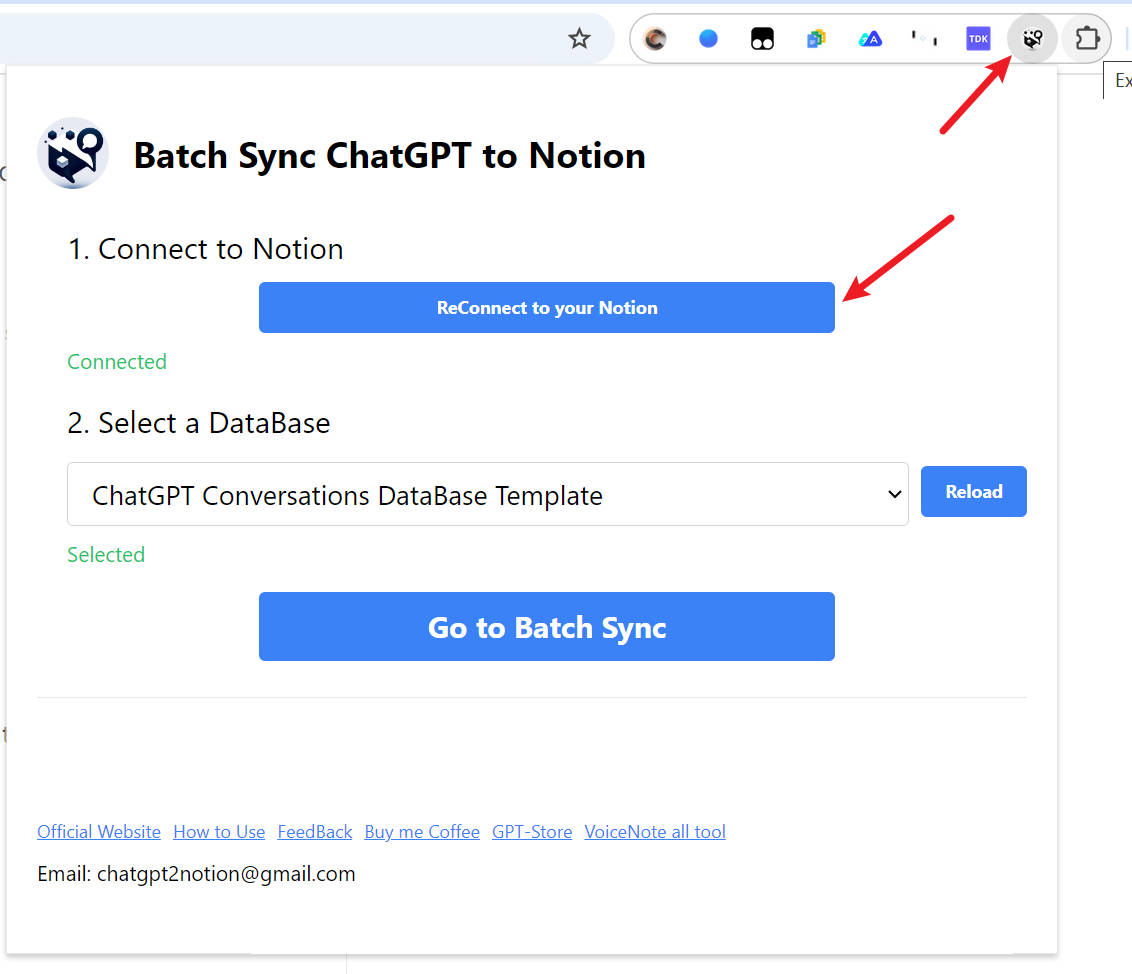This screenshot has width=1132, height=974.
Task: Visit the Buy me Coffee link
Action: click(x=422, y=832)
